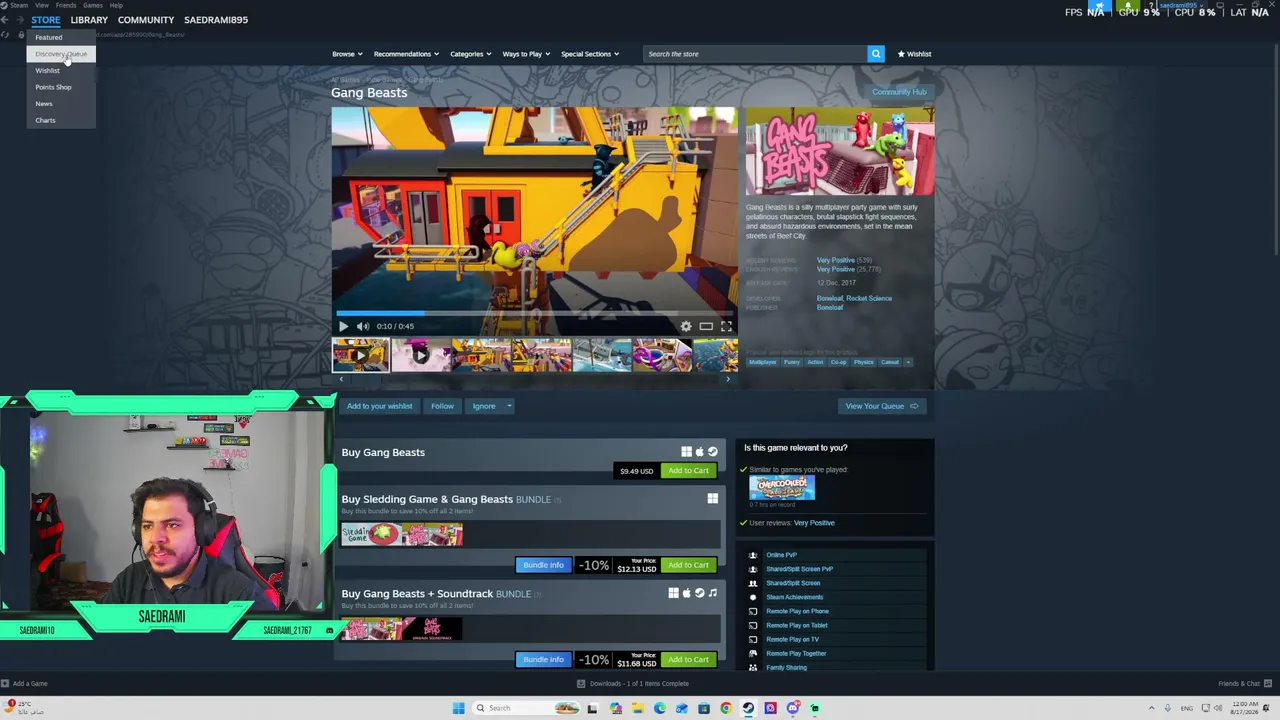Open Ways to Play dropdown
1280x720 pixels.
pos(525,54)
